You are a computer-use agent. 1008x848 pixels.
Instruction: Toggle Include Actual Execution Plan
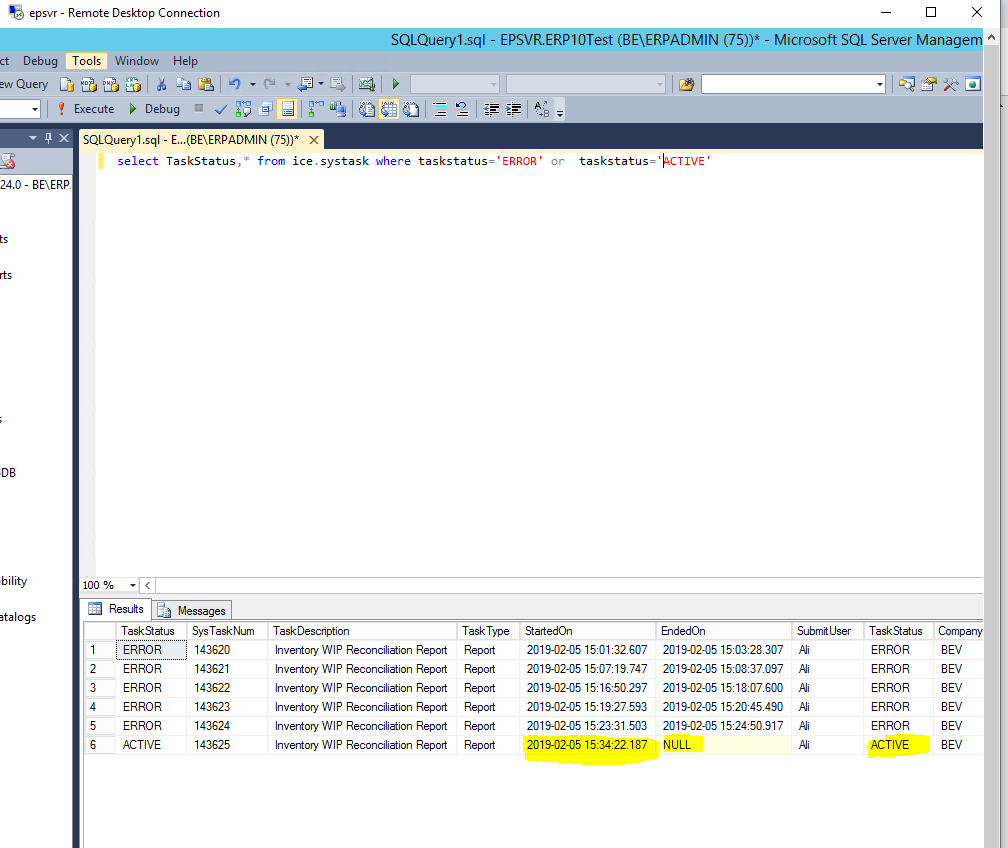[316, 109]
